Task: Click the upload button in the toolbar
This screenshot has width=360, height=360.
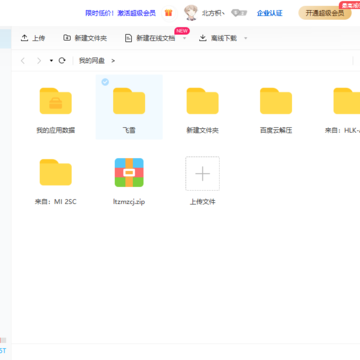Action: [x=33, y=38]
